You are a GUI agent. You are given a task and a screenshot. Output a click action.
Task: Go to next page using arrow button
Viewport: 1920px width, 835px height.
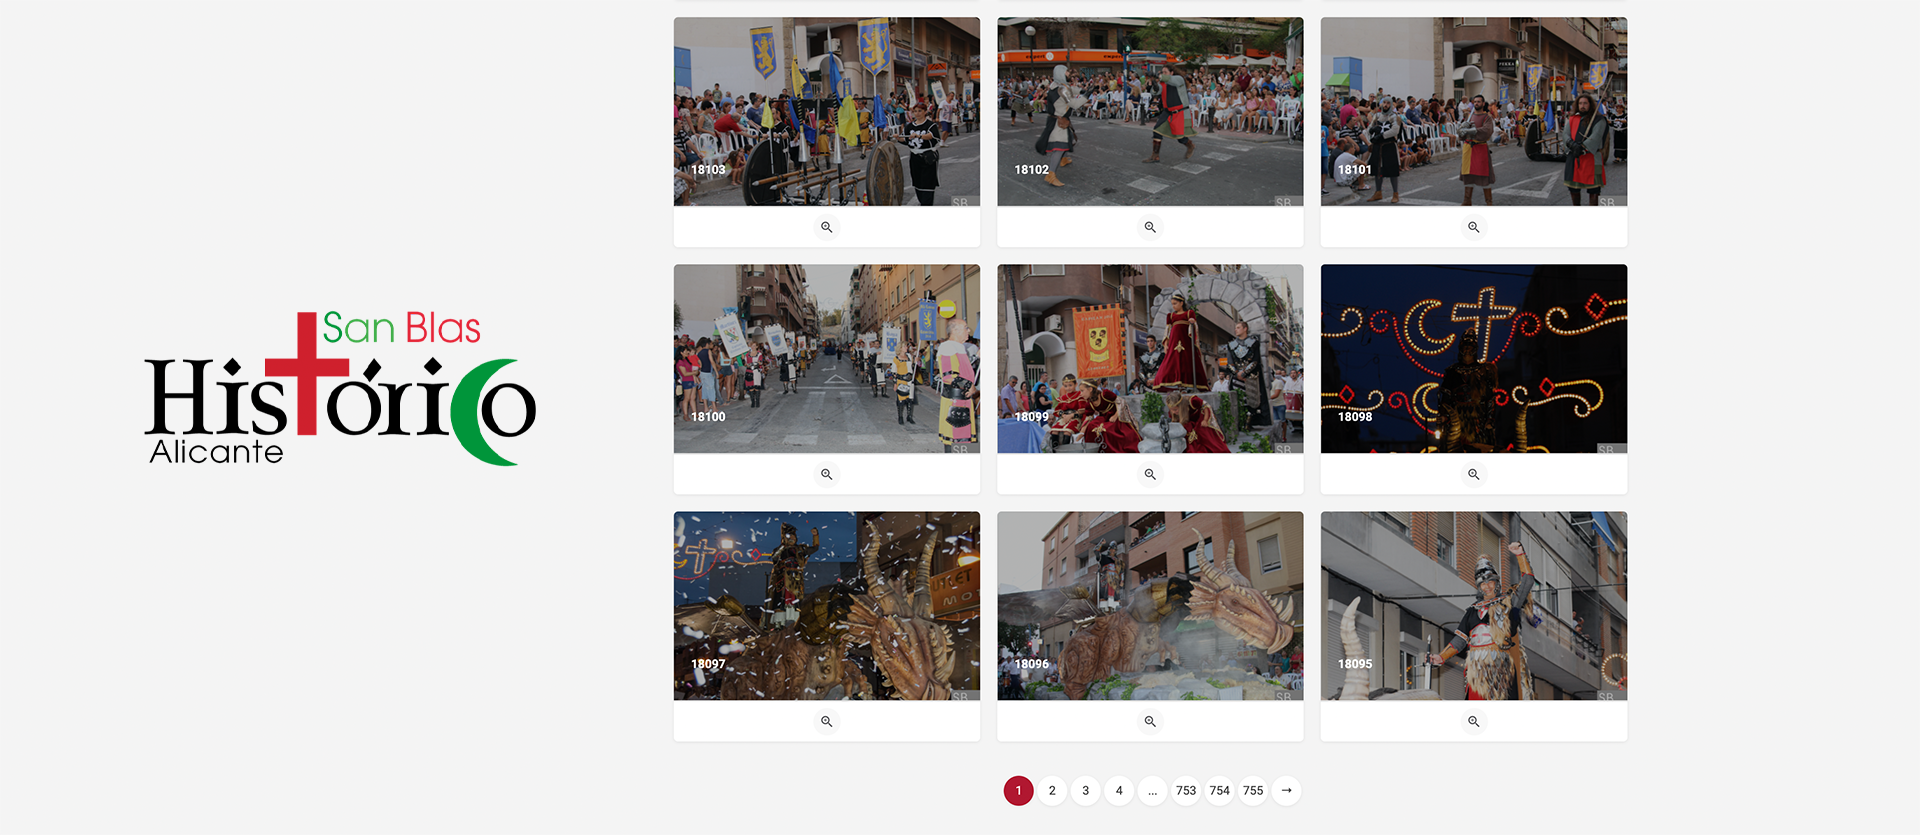1286,790
